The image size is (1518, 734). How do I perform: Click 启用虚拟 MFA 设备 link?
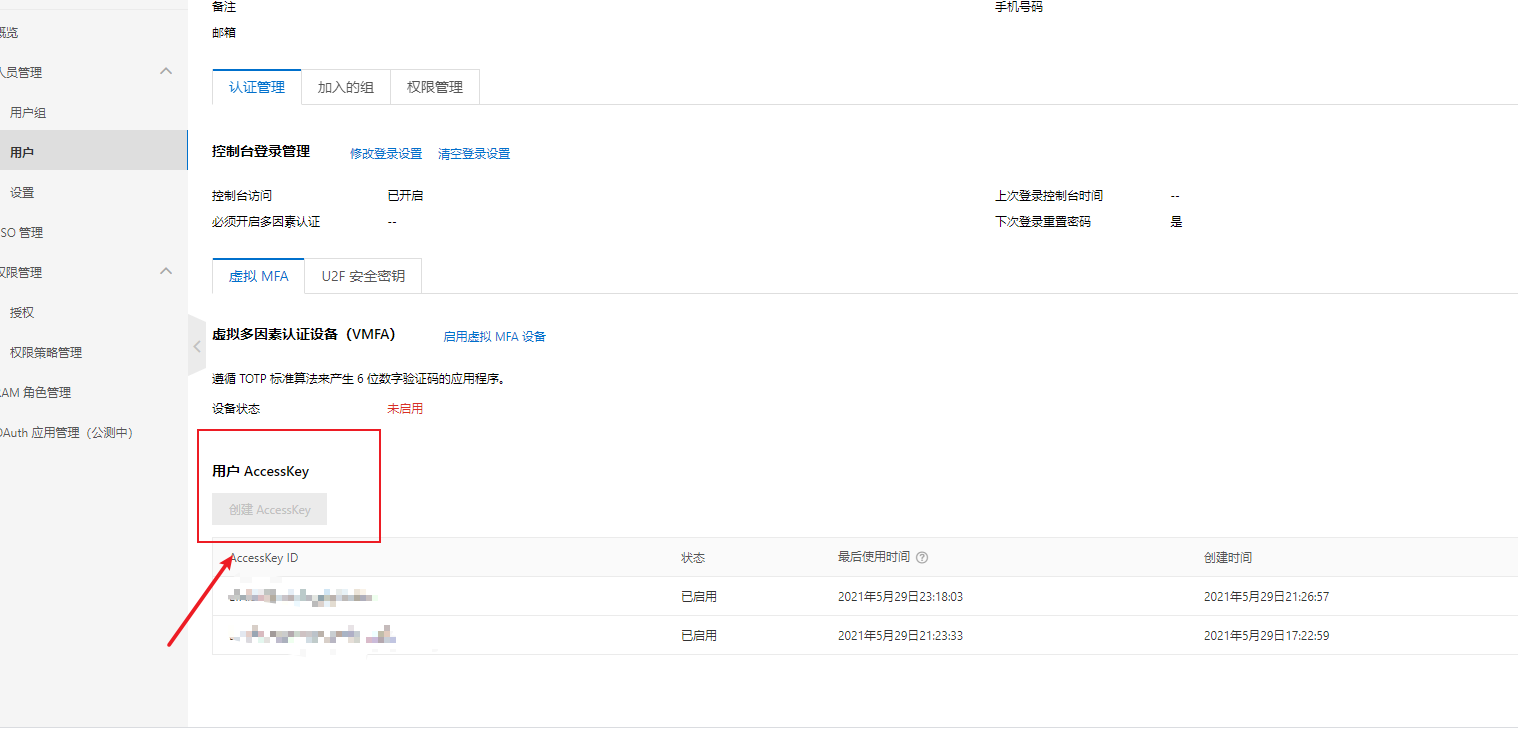(x=495, y=337)
